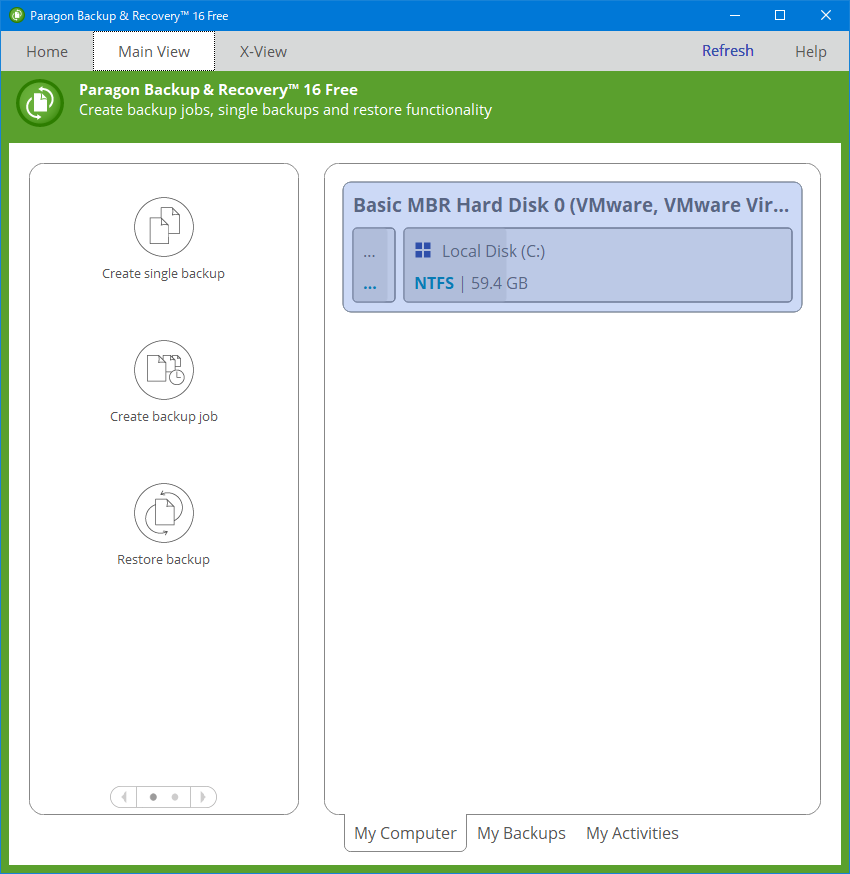Viewport: 850px width, 874px height.
Task: Switch to the My Computer tab
Action: tap(405, 833)
